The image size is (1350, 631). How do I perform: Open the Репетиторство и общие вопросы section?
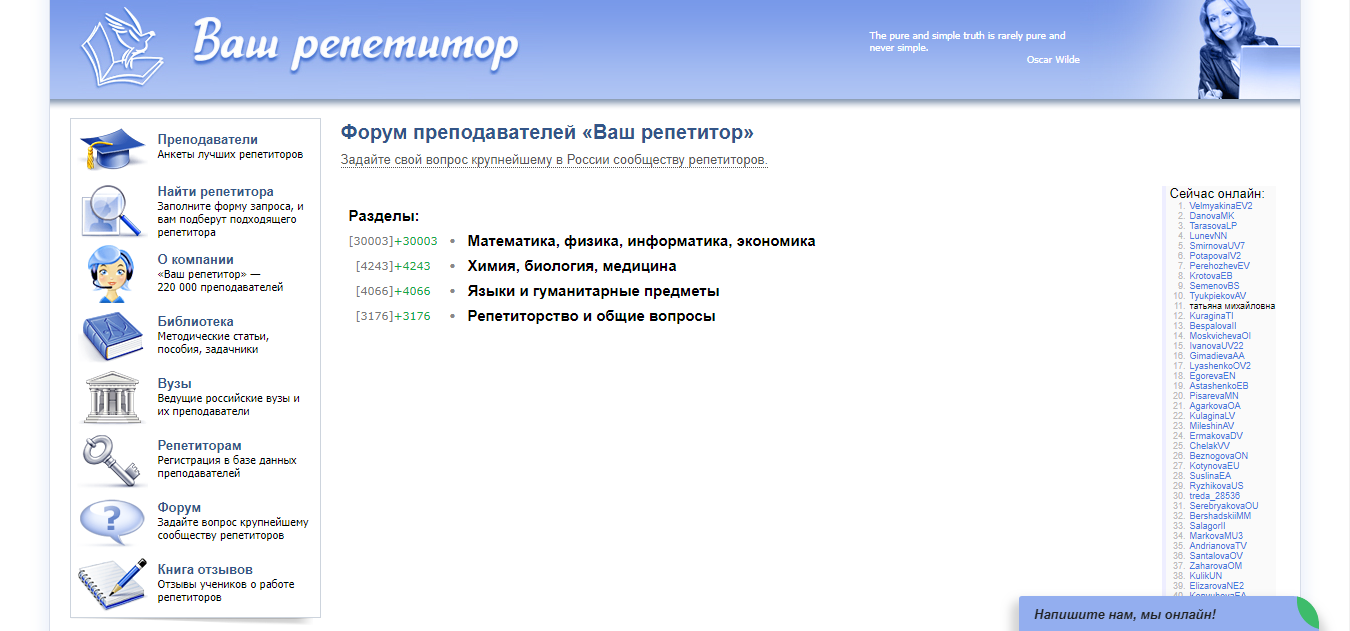591,314
